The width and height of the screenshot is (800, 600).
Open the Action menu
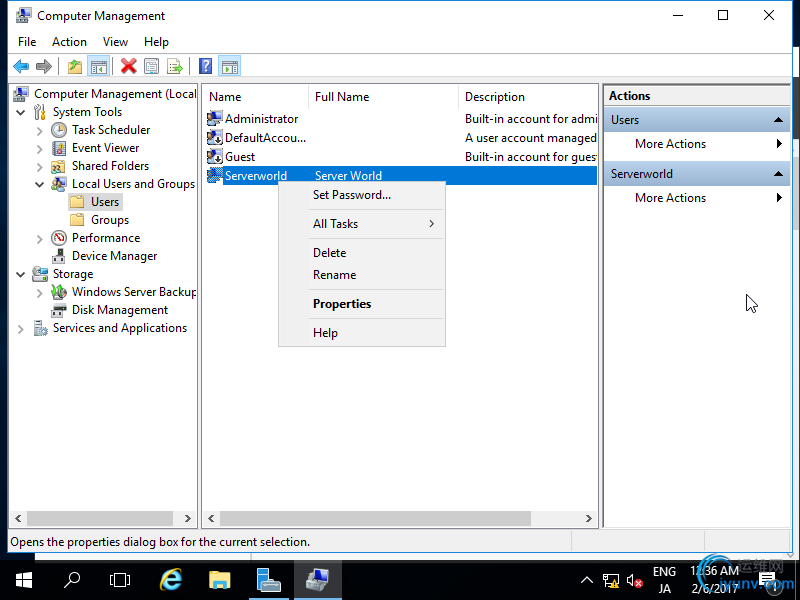point(69,42)
